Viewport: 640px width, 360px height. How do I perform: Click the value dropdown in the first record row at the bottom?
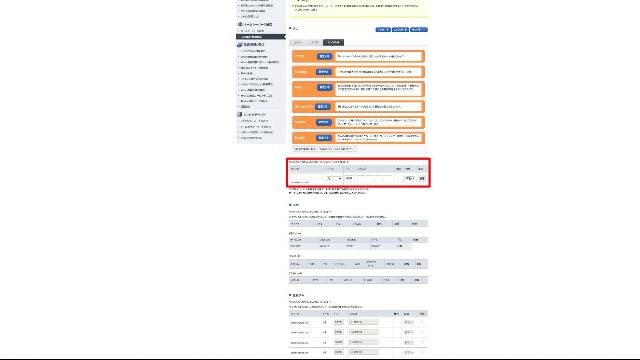[363, 322]
